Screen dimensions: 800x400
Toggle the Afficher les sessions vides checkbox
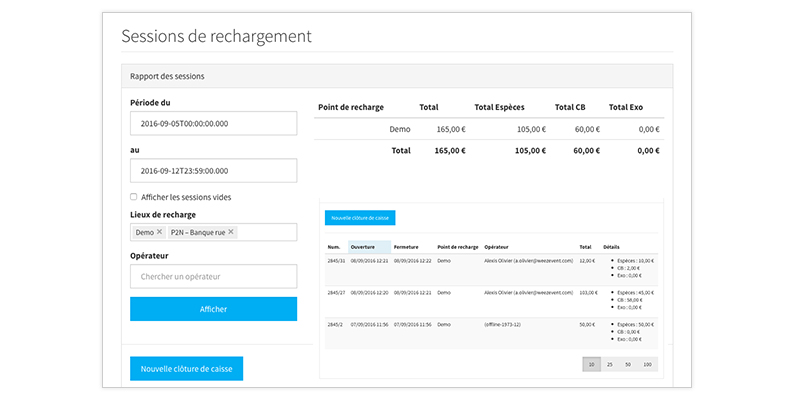[134, 196]
